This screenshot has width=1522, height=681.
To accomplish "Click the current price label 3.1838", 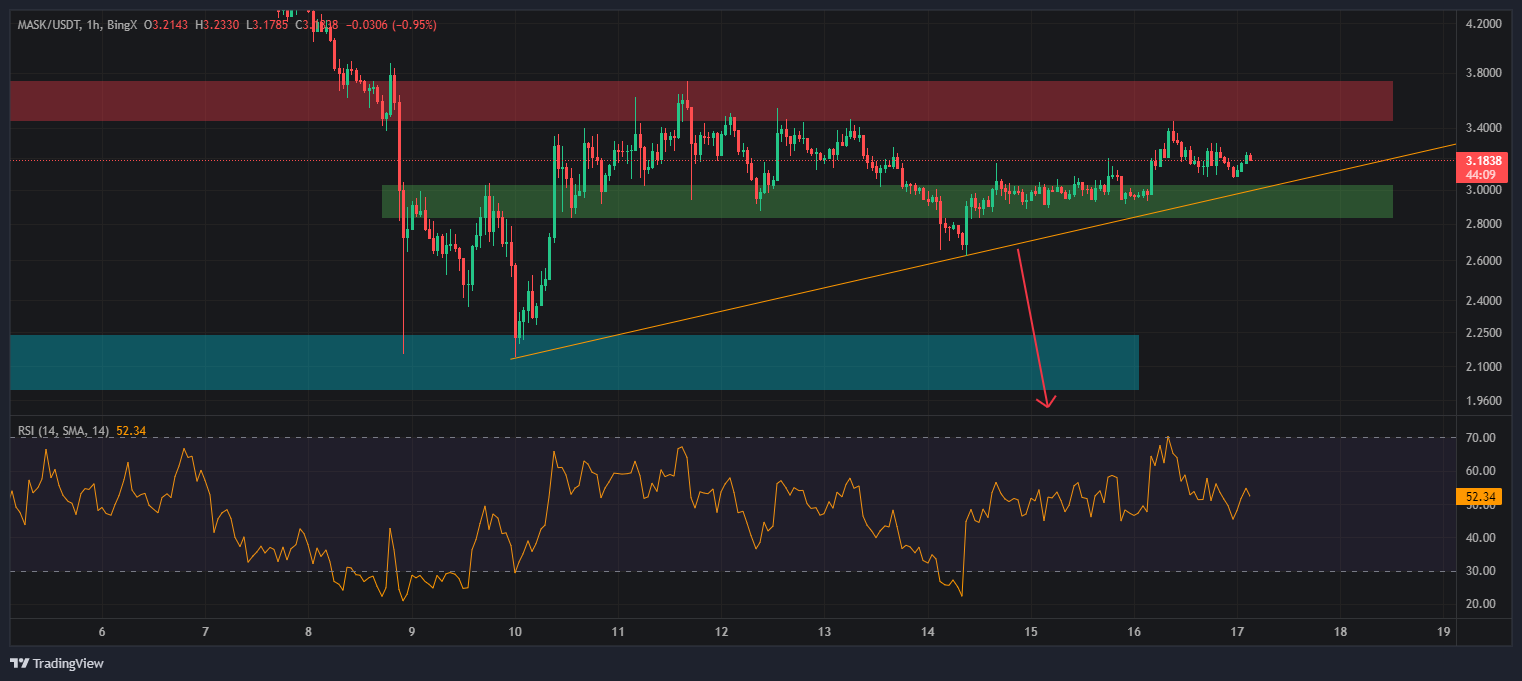I will pyautogui.click(x=1482, y=160).
